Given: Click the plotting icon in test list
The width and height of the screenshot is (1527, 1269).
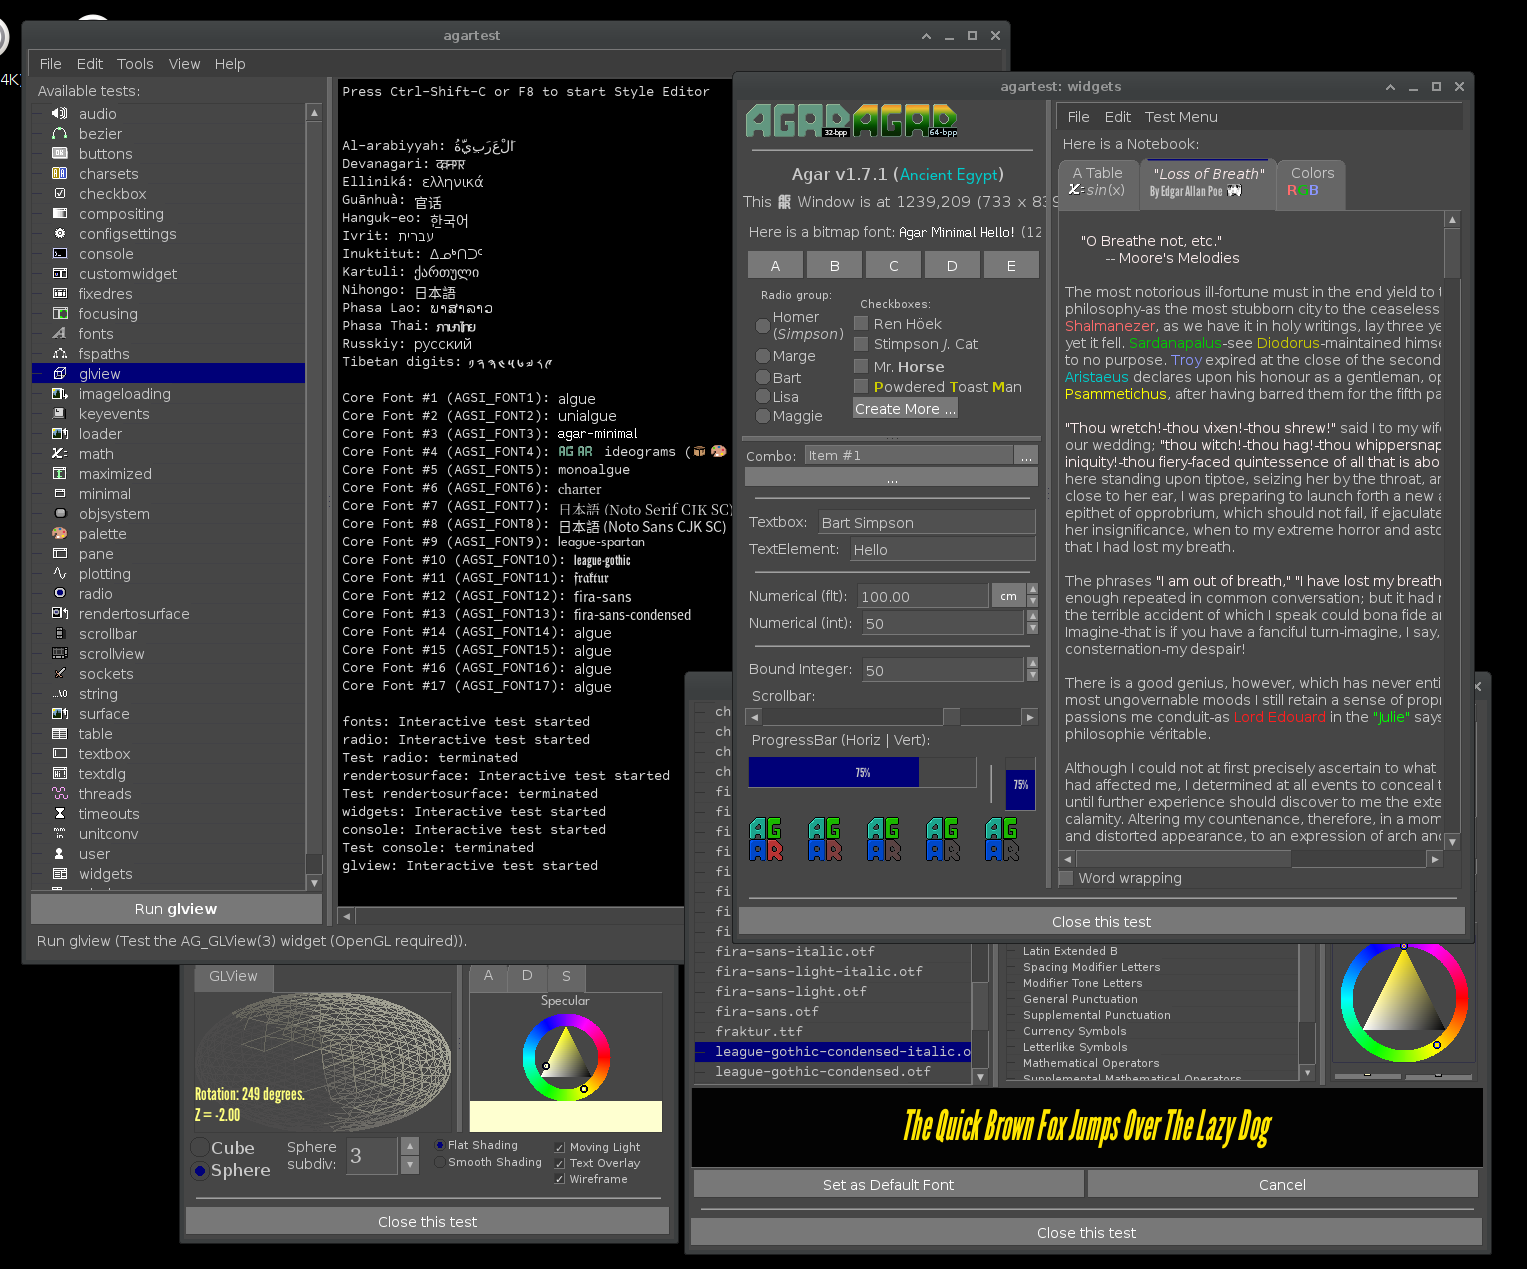Looking at the screenshot, I should 59,574.
